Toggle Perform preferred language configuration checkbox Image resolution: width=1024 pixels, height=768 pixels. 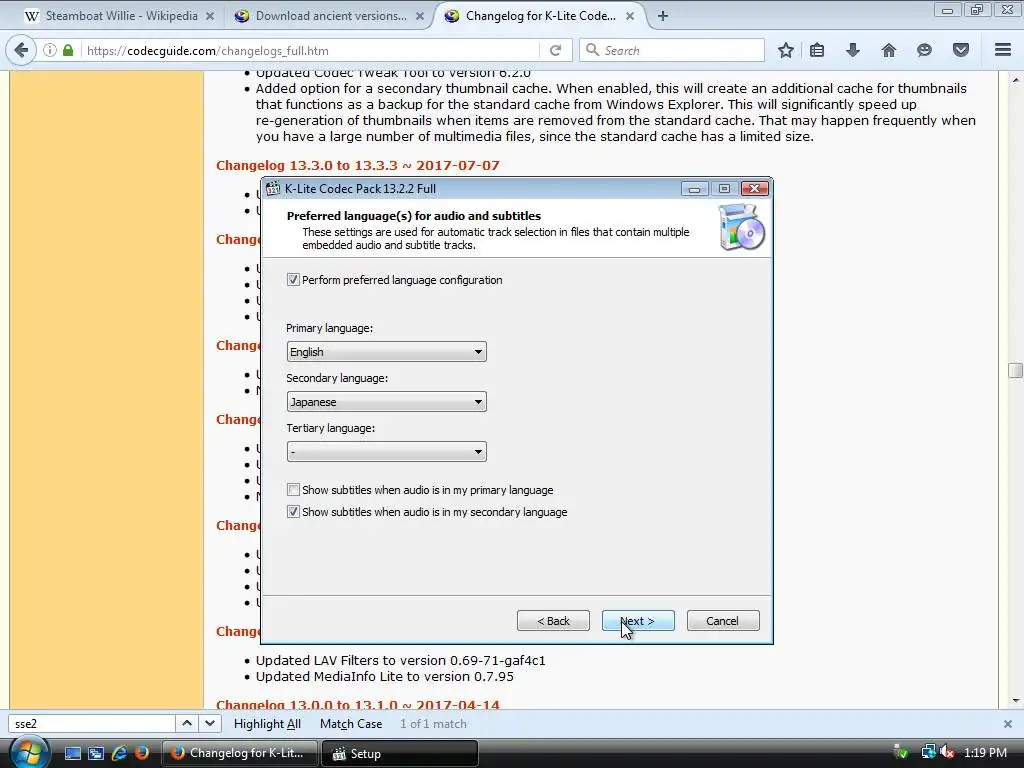coord(293,280)
